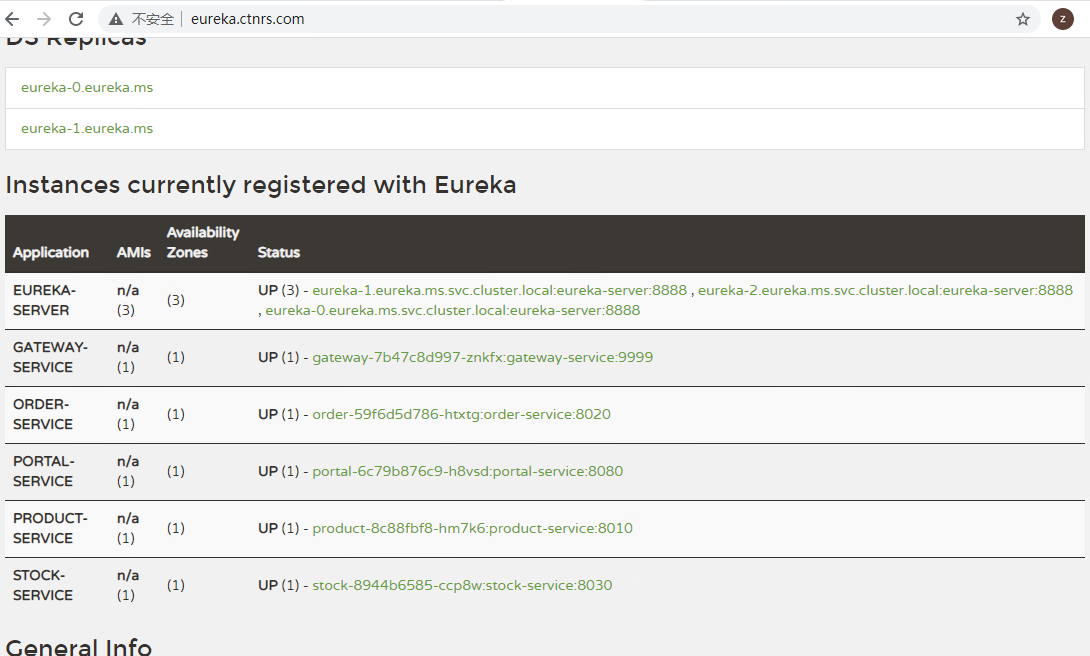
Task: Open eureka-2 eureka-server:8888 instance link
Action: [x=886, y=290]
